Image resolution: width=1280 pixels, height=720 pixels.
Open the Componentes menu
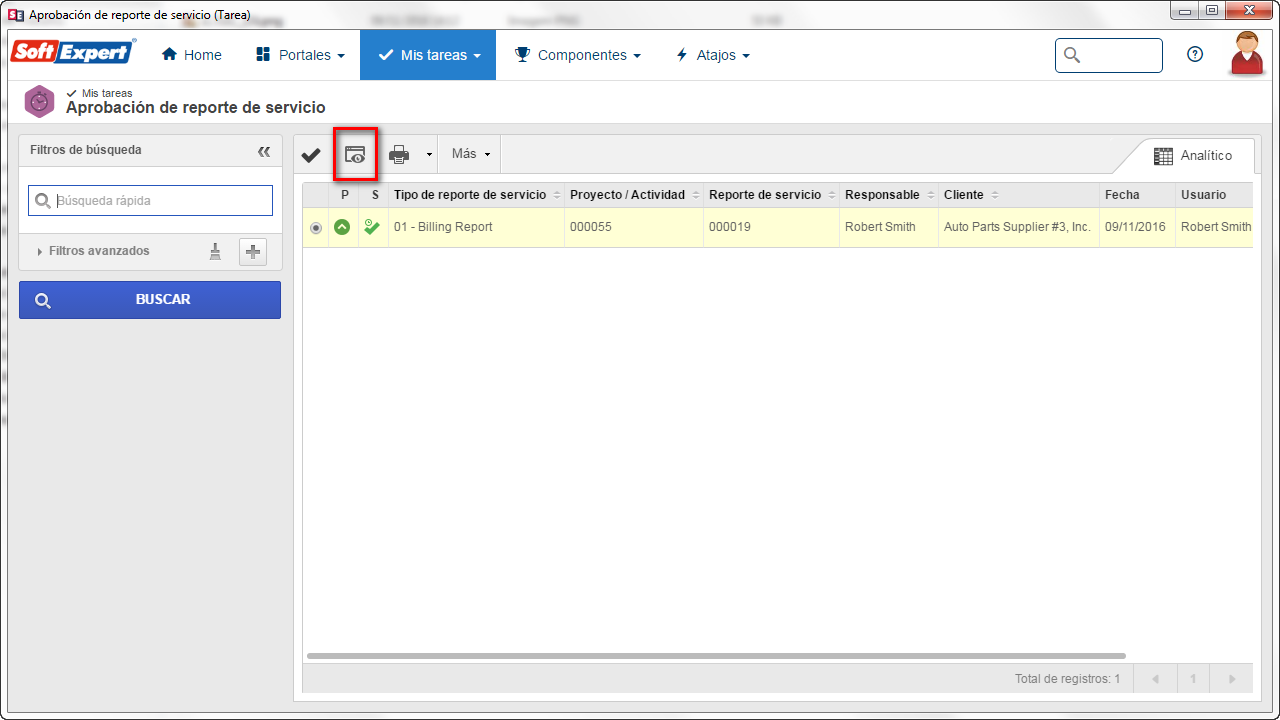577,55
